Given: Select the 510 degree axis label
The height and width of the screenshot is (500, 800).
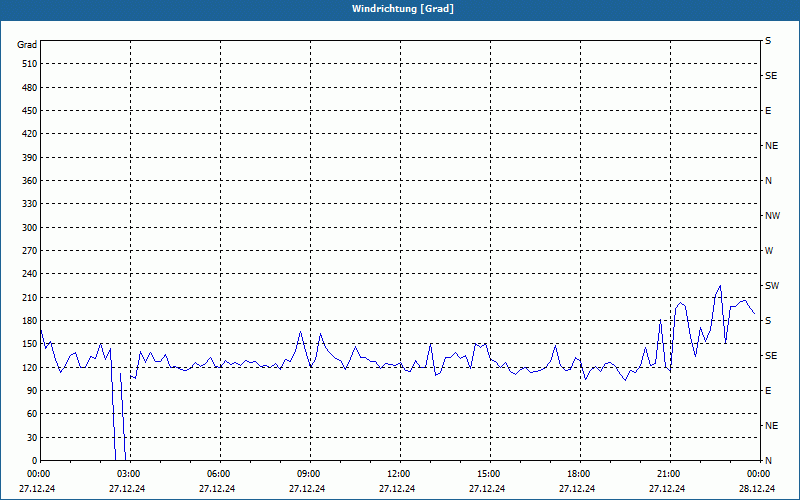Looking at the screenshot, I should point(29,64).
